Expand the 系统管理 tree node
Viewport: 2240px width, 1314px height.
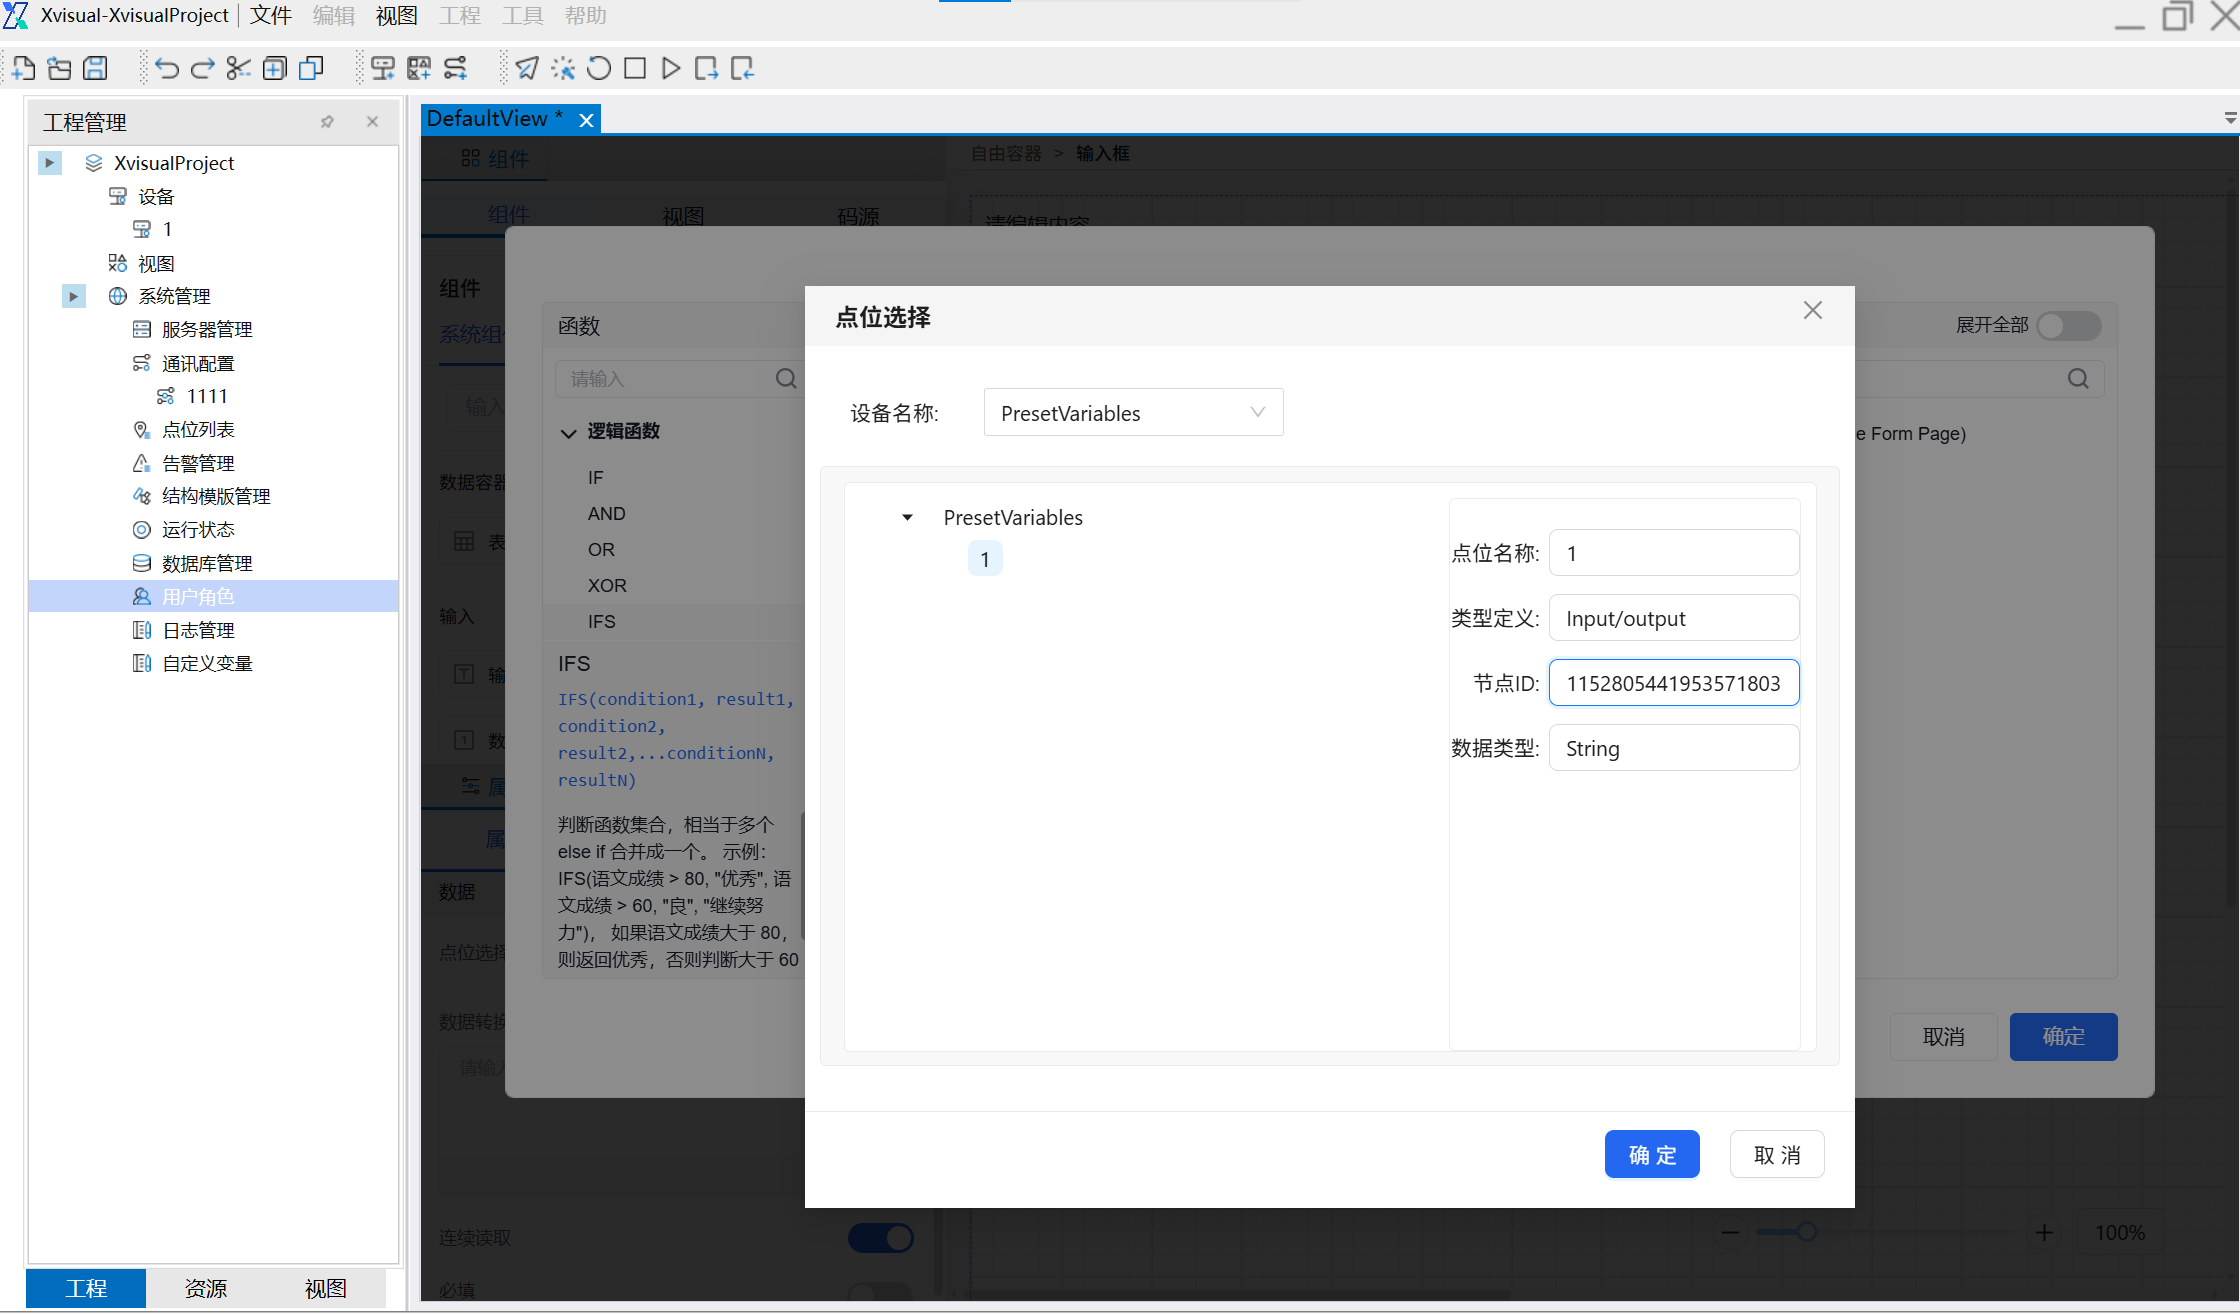73,296
